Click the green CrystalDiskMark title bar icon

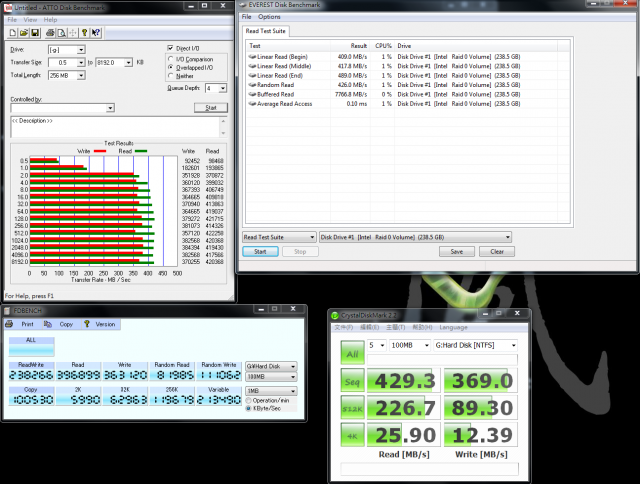click(335, 315)
